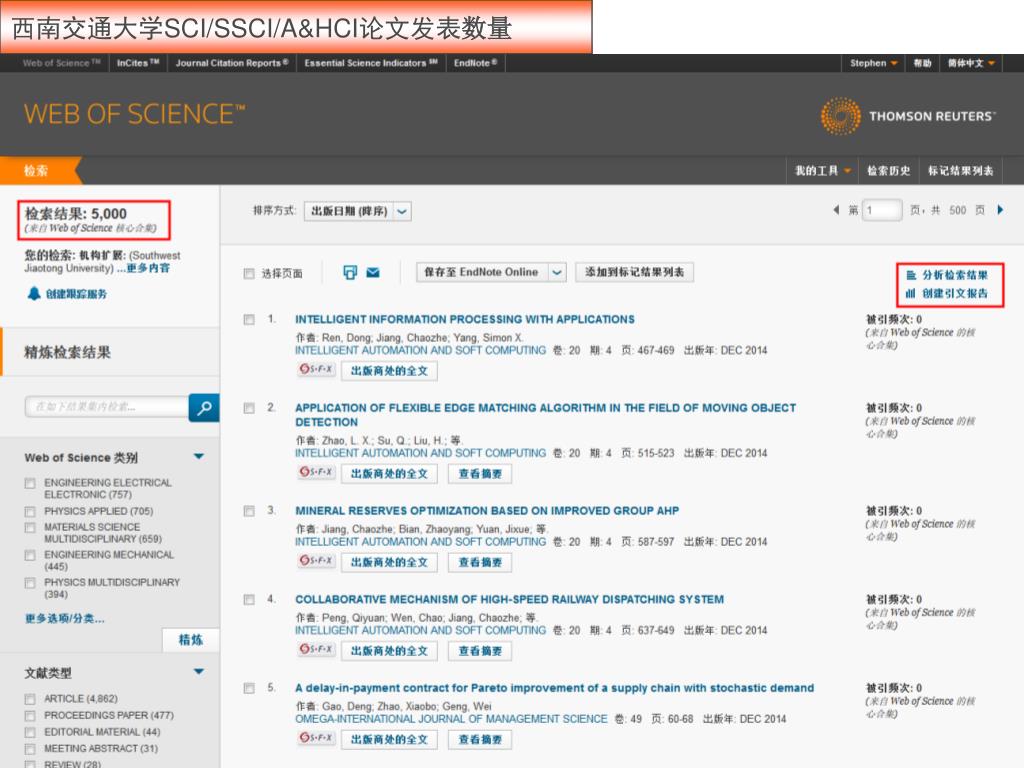Viewport: 1024px width, 768px height.
Task: Go to previous results page arrow
Action: [x=837, y=210]
